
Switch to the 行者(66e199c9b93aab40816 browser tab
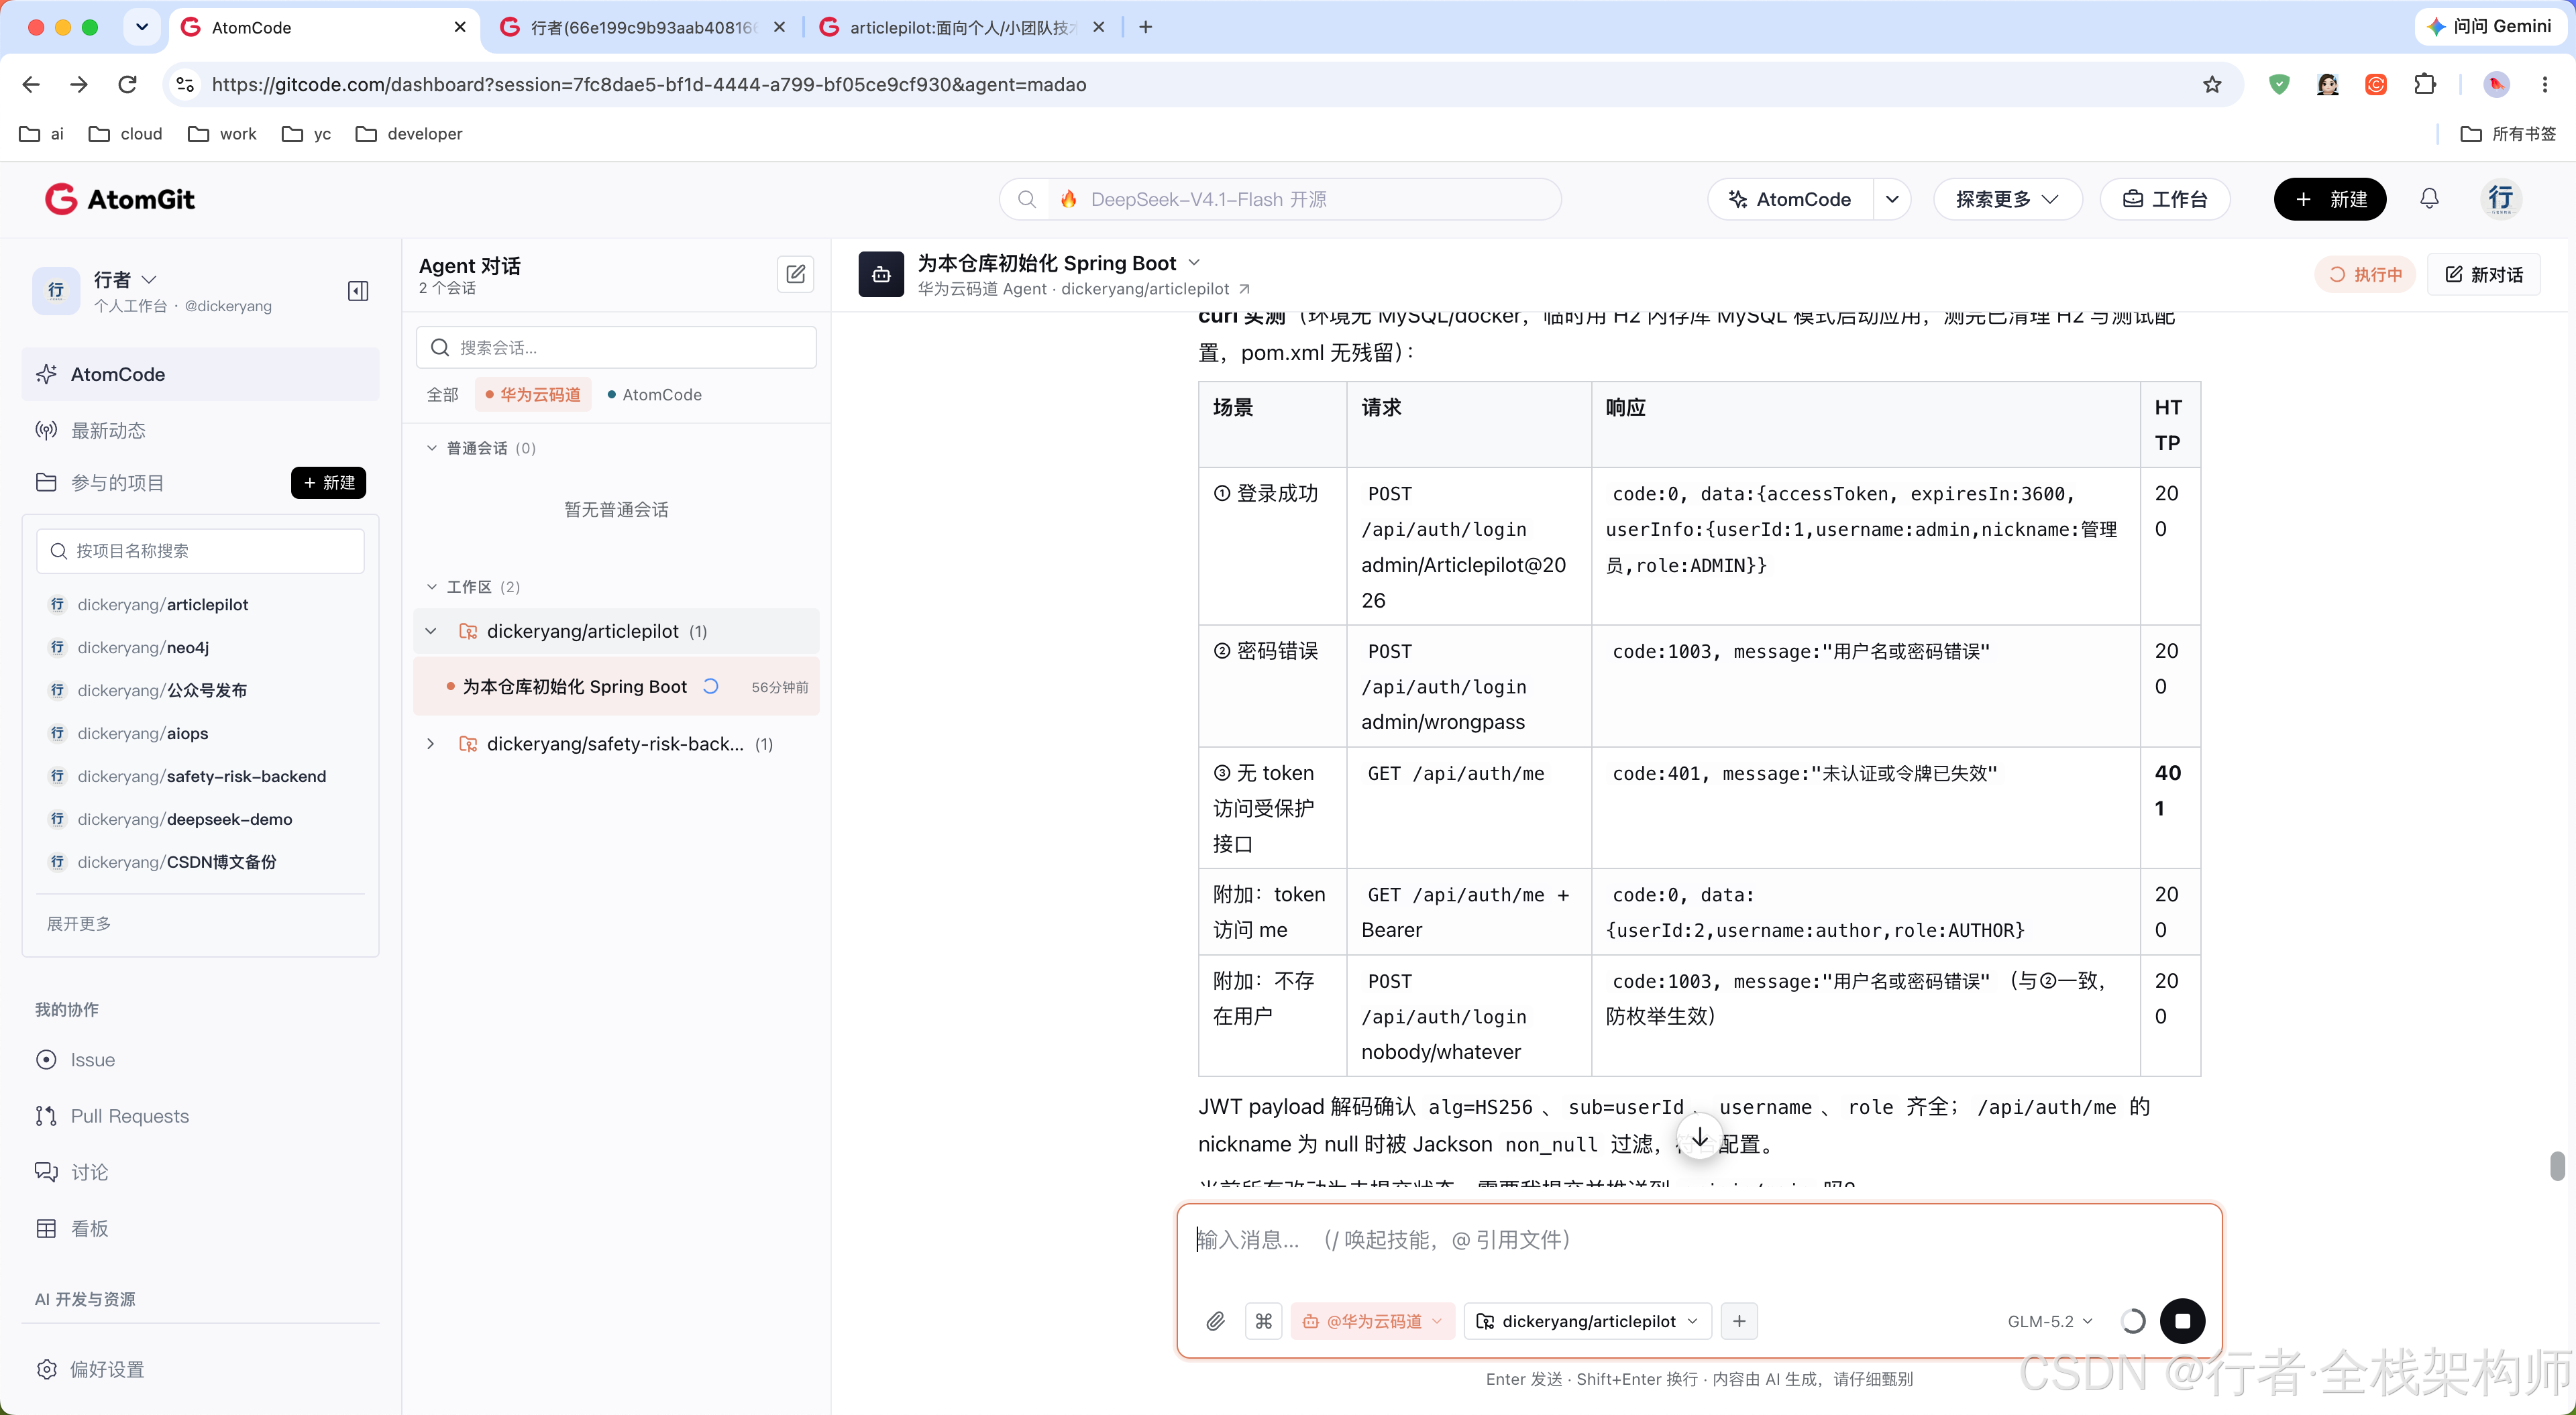[643, 27]
